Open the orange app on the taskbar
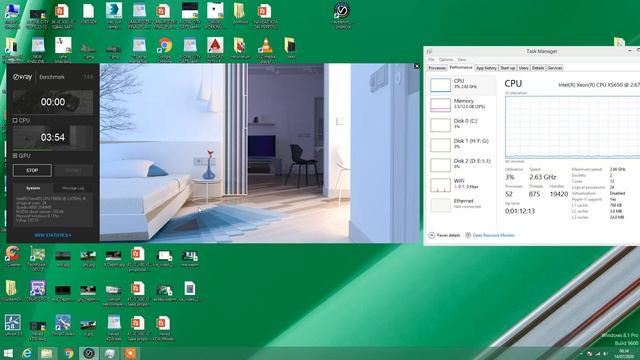The height and width of the screenshot is (360, 640). (130, 353)
